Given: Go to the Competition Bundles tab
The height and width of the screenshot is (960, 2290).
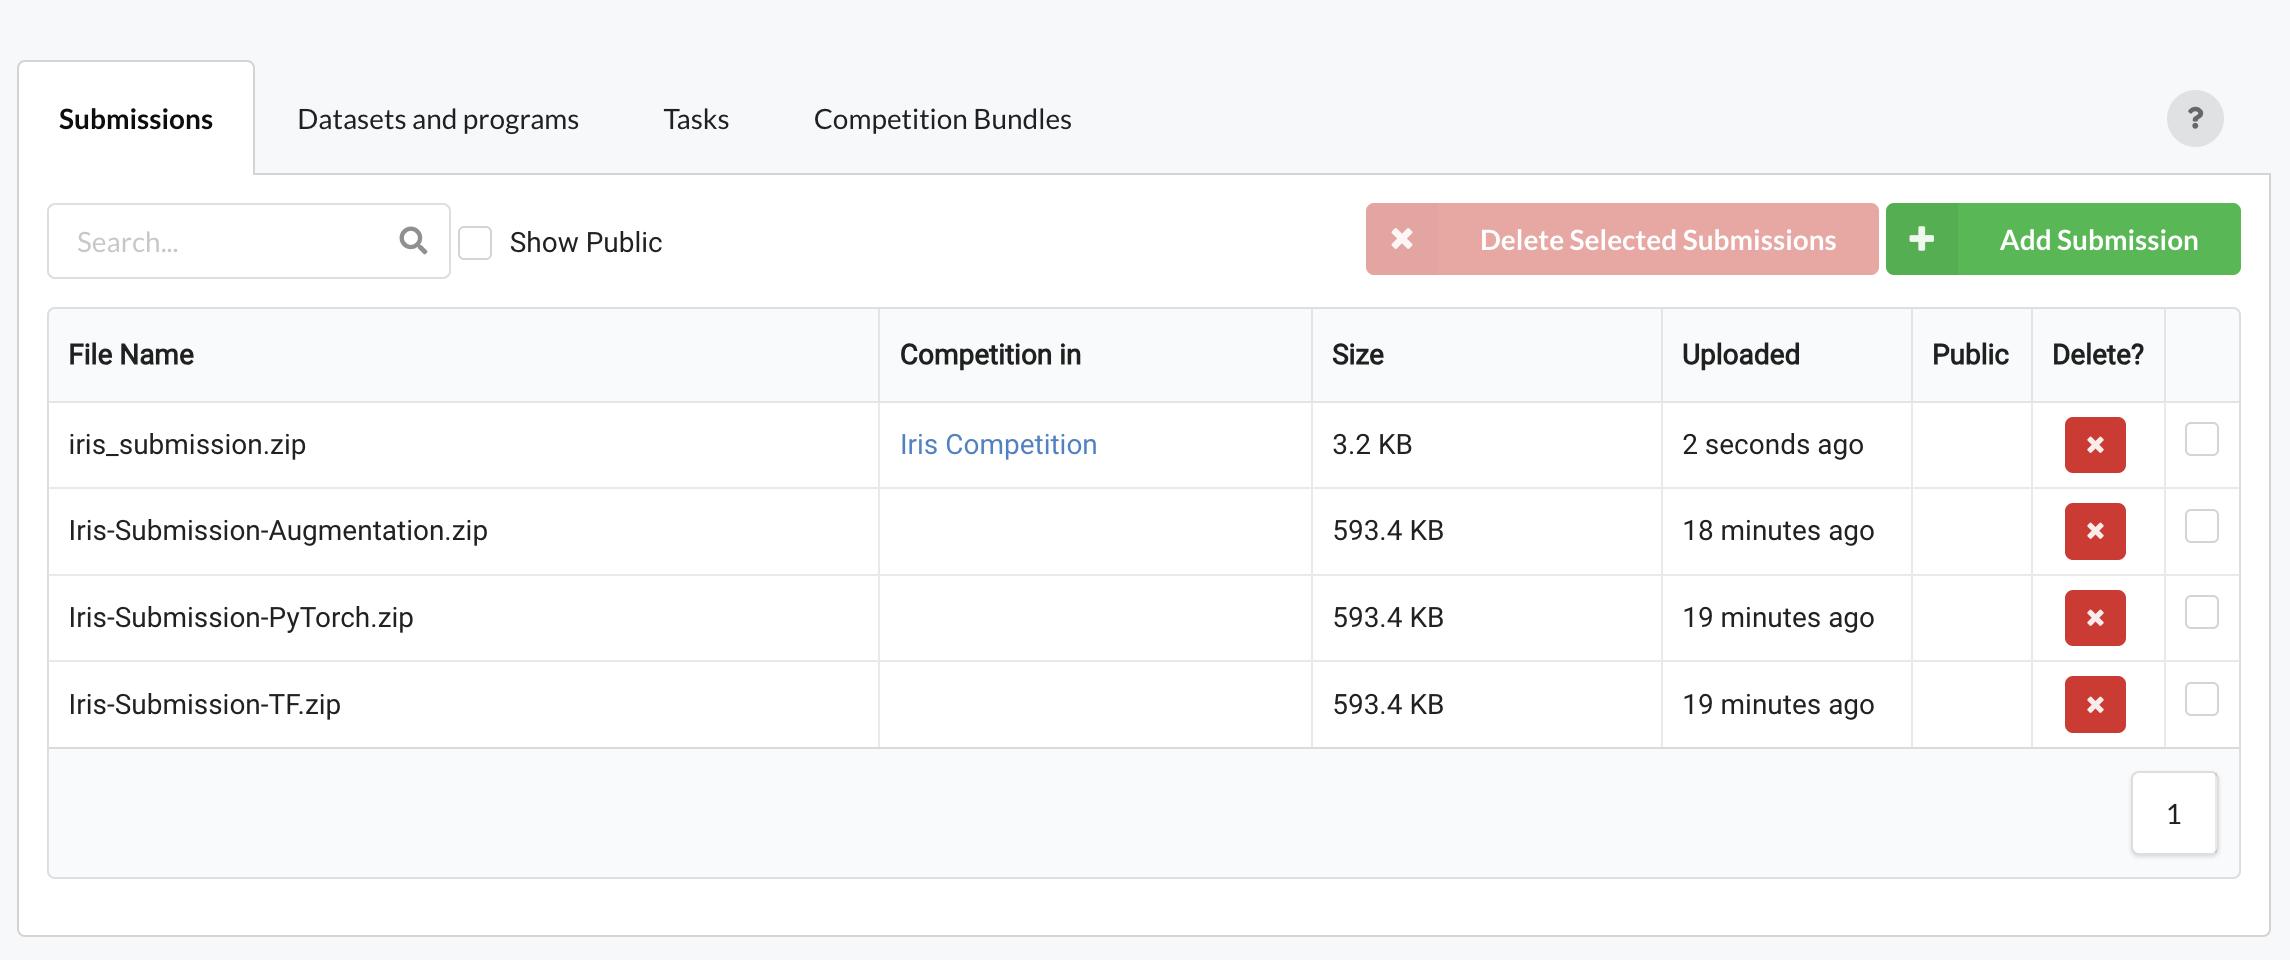Looking at the screenshot, I should pyautogui.click(x=942, y=119).
